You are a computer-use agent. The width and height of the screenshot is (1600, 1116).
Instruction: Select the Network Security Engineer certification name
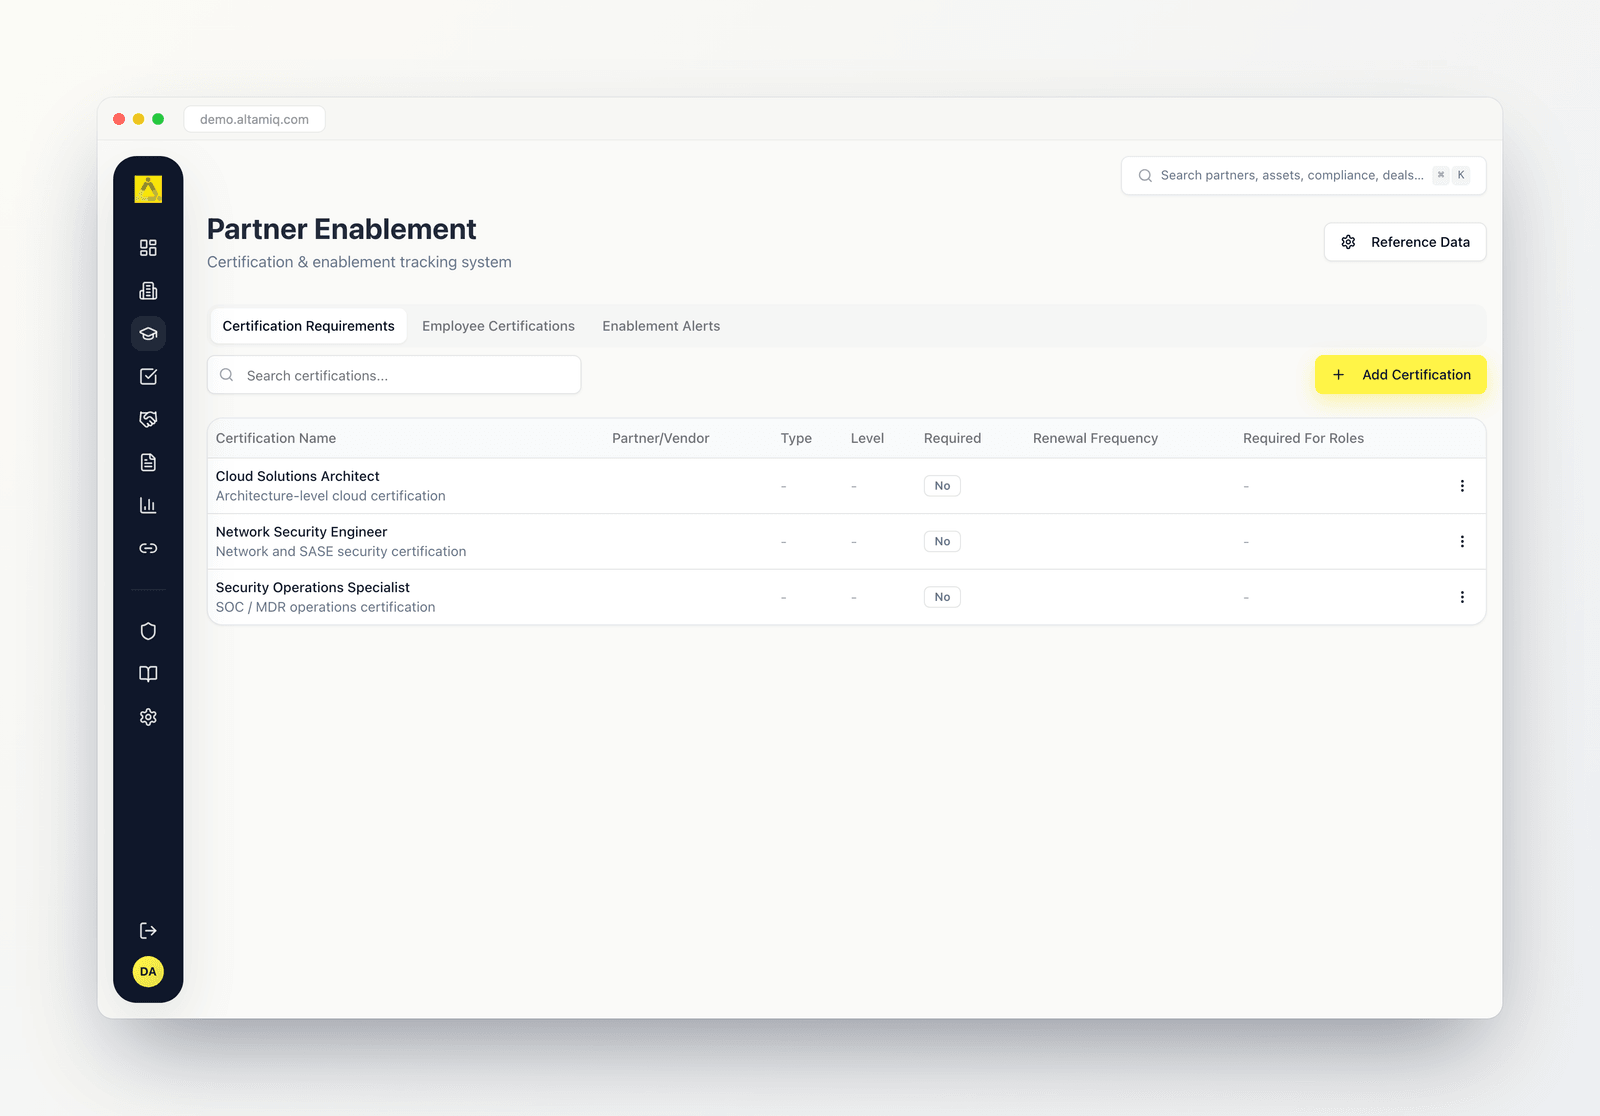(301, 532)
